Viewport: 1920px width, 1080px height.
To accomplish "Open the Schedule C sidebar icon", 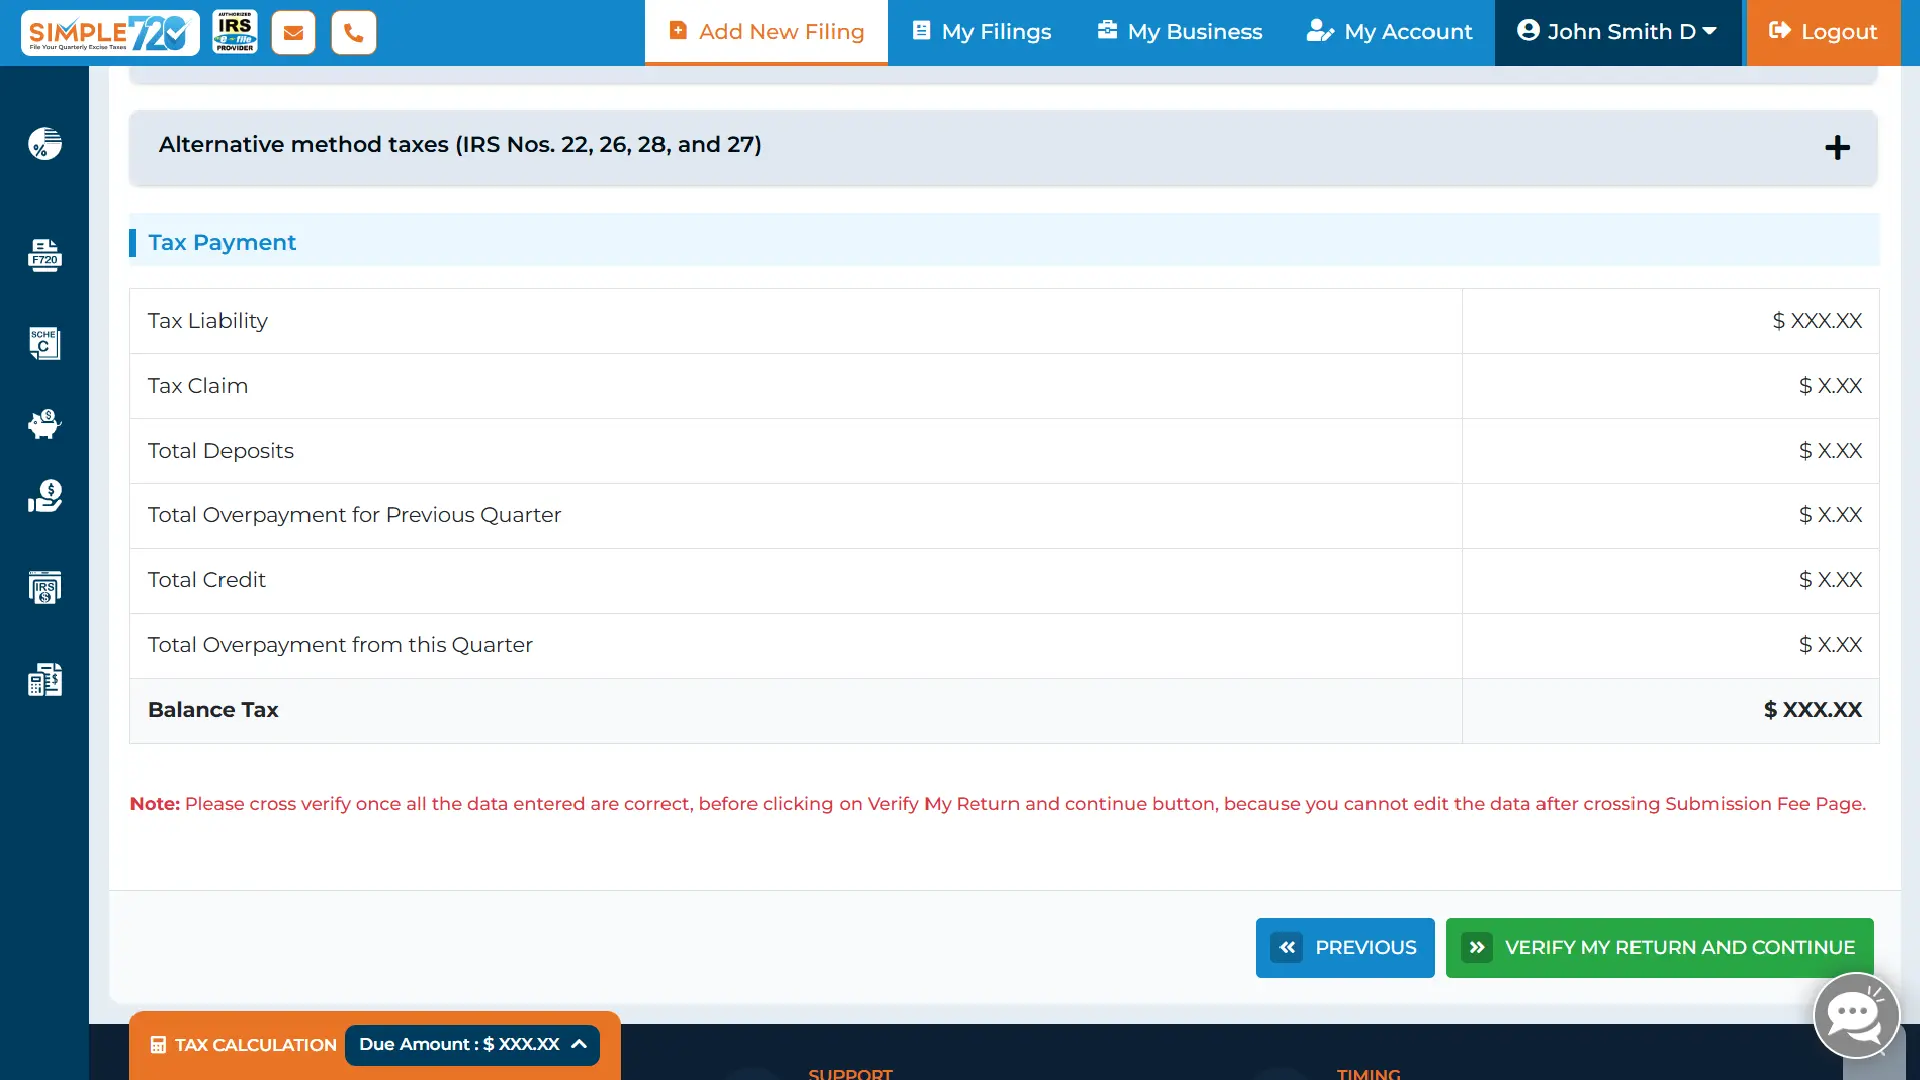I will 45,343.
